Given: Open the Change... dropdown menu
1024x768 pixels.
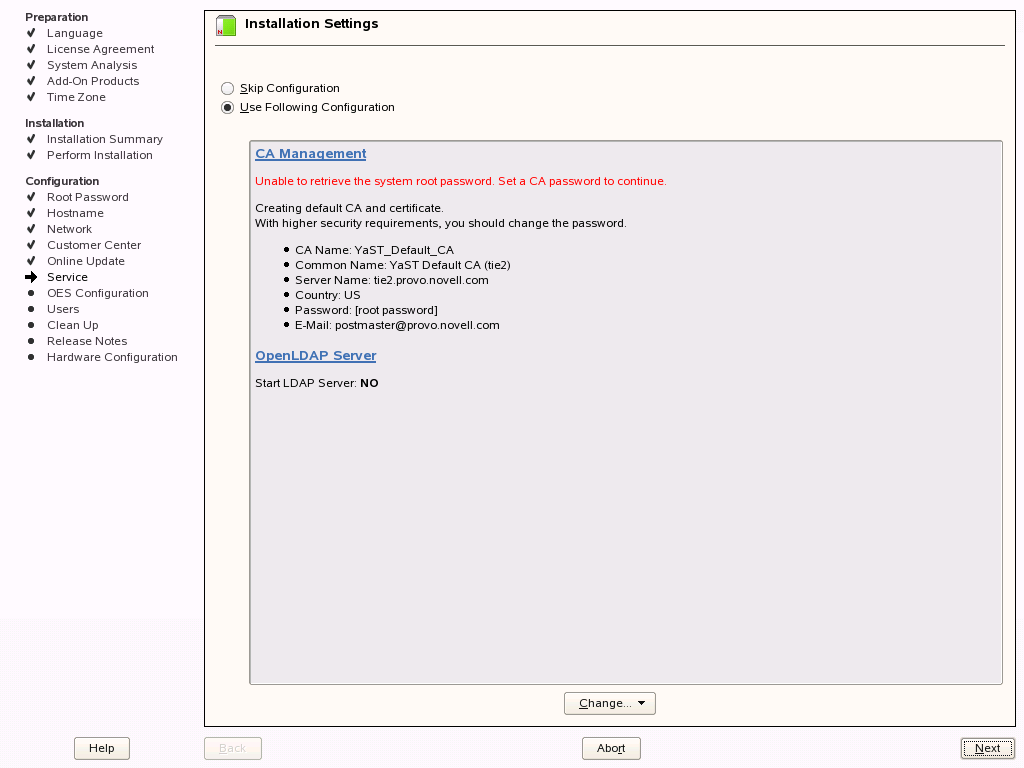Looking at the screenshot, I should (609, 703).
